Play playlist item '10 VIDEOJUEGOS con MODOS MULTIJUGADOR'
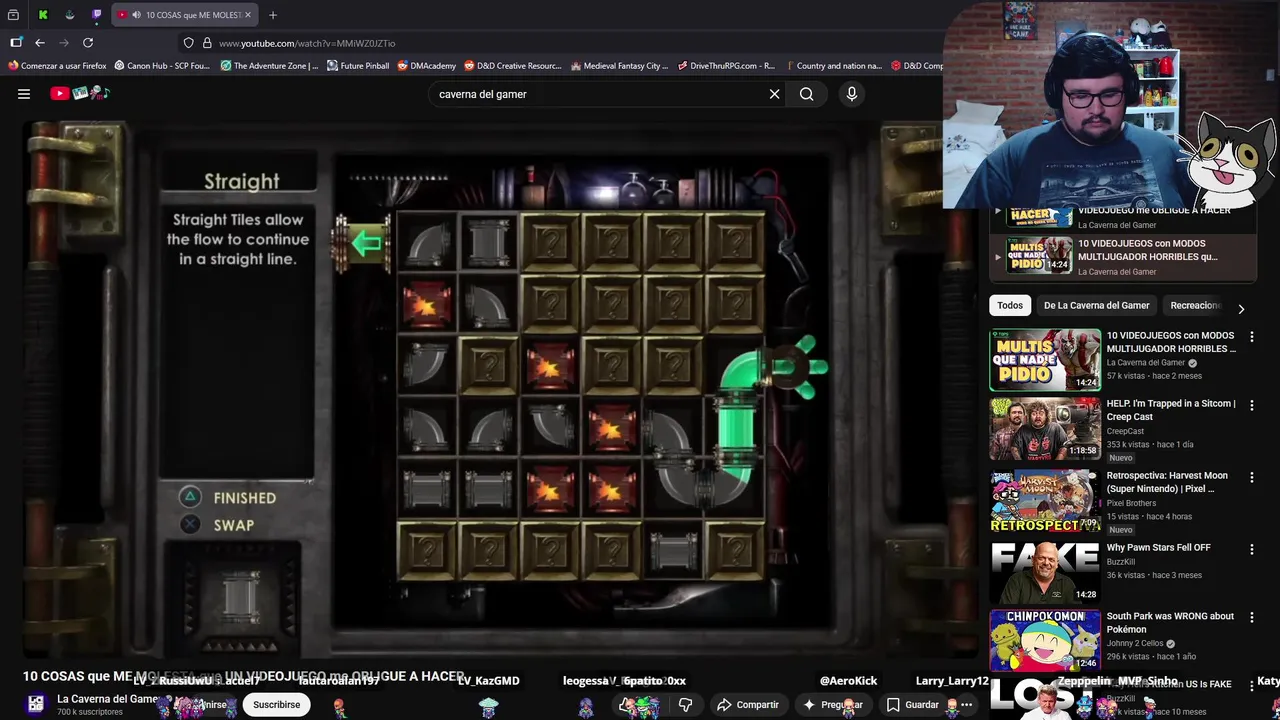 pos(1123,257)
